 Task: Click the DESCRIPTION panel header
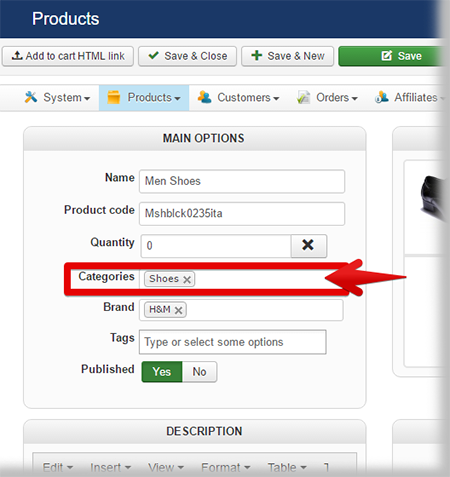pyautogui.click(x=195, y=431)
